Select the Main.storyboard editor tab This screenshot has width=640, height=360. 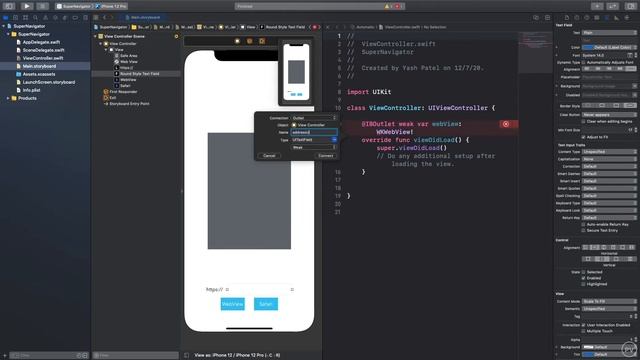coord(143,18)
